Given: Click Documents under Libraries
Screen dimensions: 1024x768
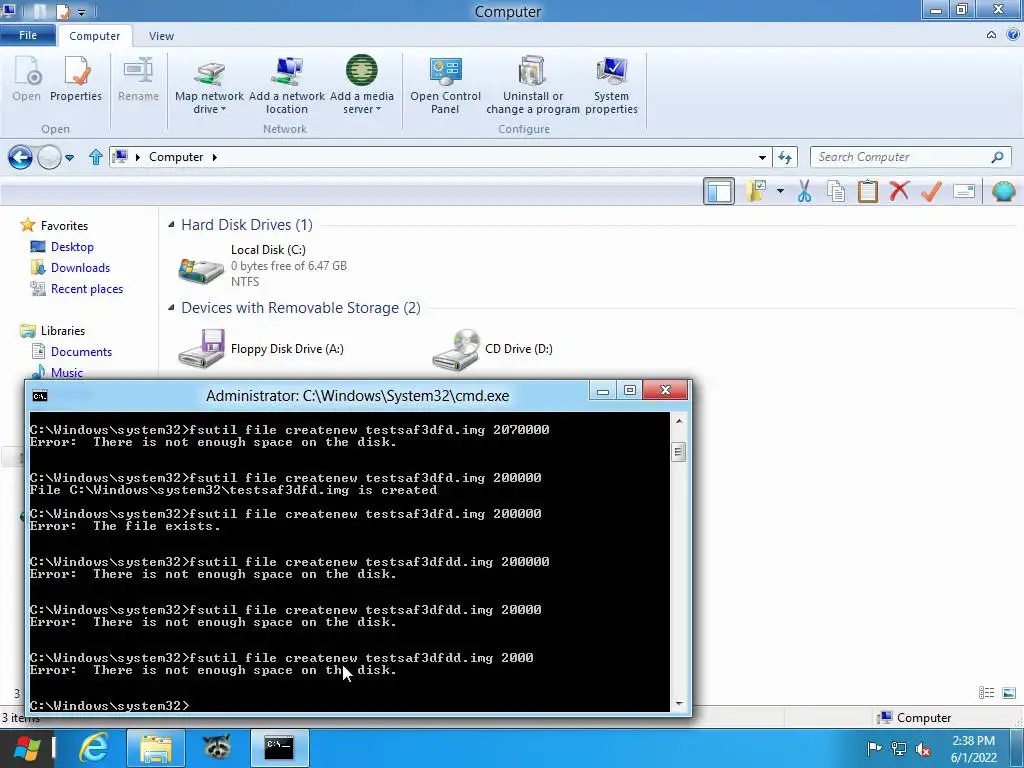Looking at the screenshot, I should tap(82, 352).
